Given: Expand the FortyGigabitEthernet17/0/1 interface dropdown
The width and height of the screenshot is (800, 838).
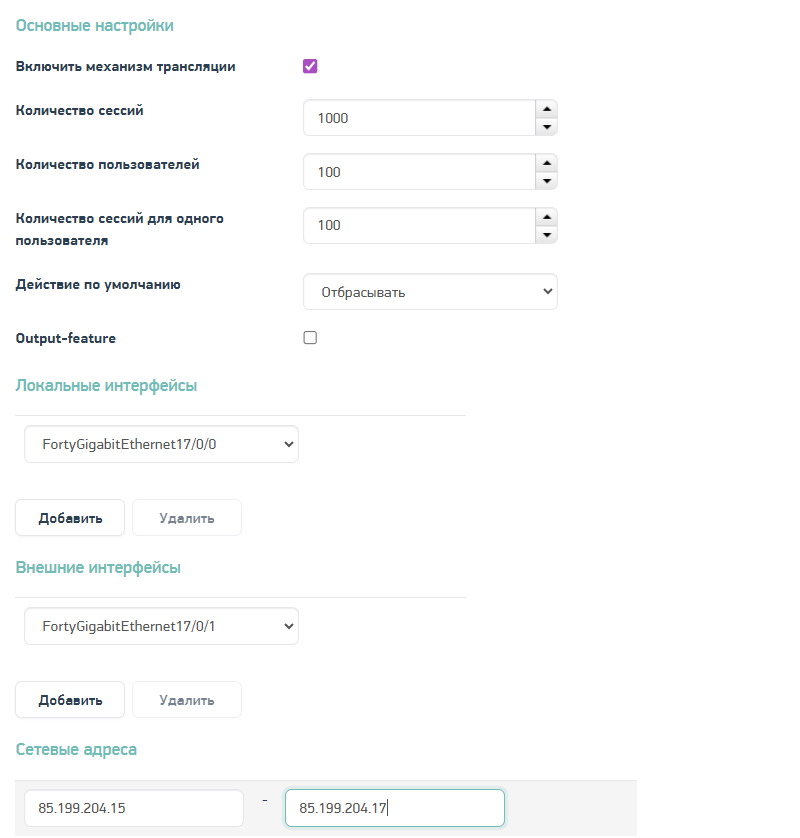Looking at the screenshot, I should point(161,626).
